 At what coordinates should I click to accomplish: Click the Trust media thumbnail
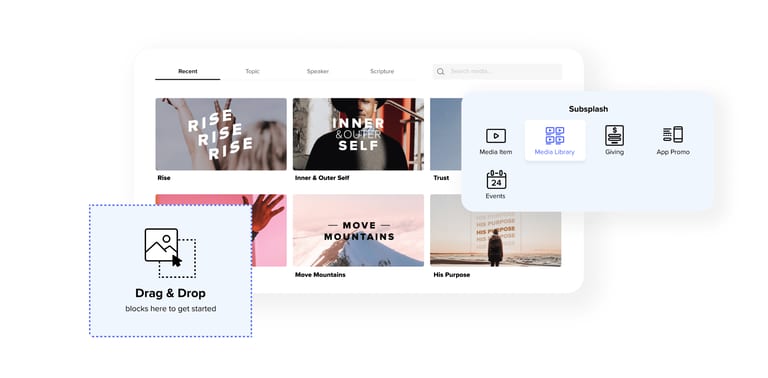[x=446, y=134]
